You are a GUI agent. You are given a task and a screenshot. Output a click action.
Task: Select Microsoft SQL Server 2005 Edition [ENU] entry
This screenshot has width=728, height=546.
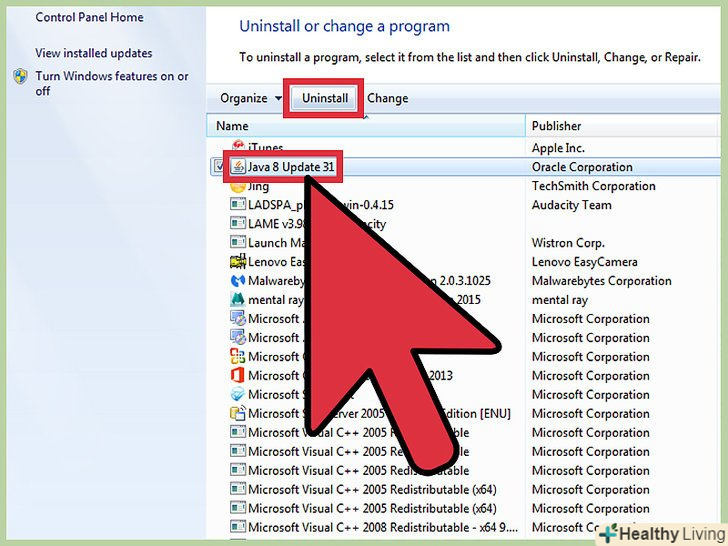pos(379,413)
